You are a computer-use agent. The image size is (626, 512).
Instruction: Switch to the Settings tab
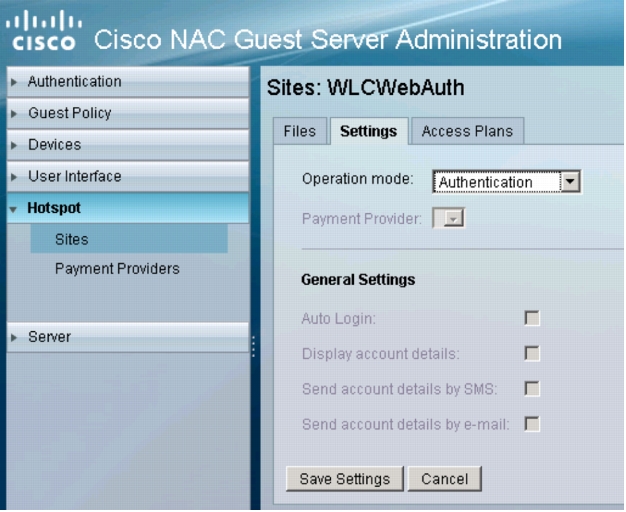(368, 131)
